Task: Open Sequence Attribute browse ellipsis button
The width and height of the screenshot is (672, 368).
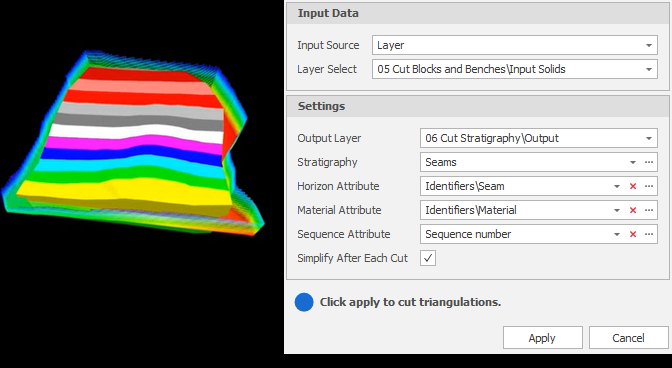Action: [x=649, y=234]
